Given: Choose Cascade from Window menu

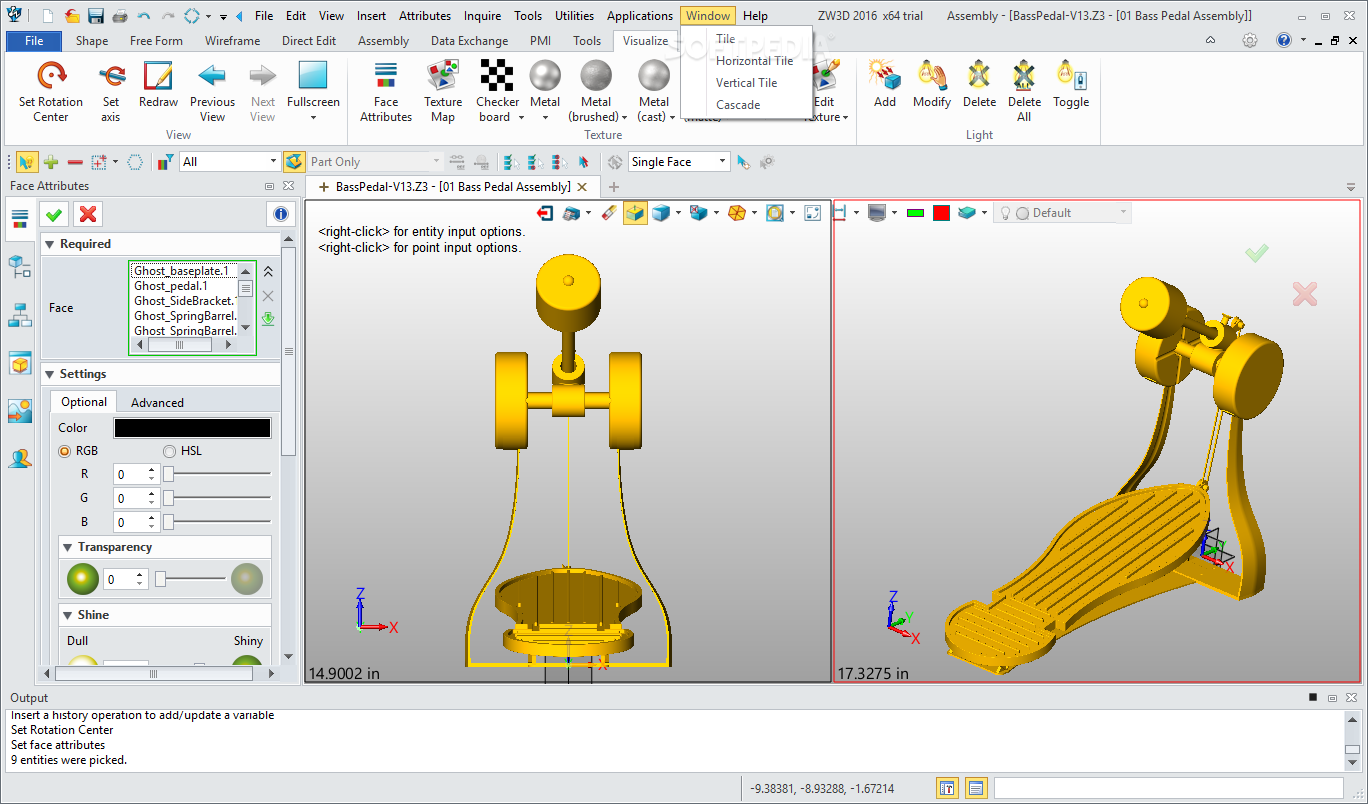Looking at the screenshot, I should 738,105.
